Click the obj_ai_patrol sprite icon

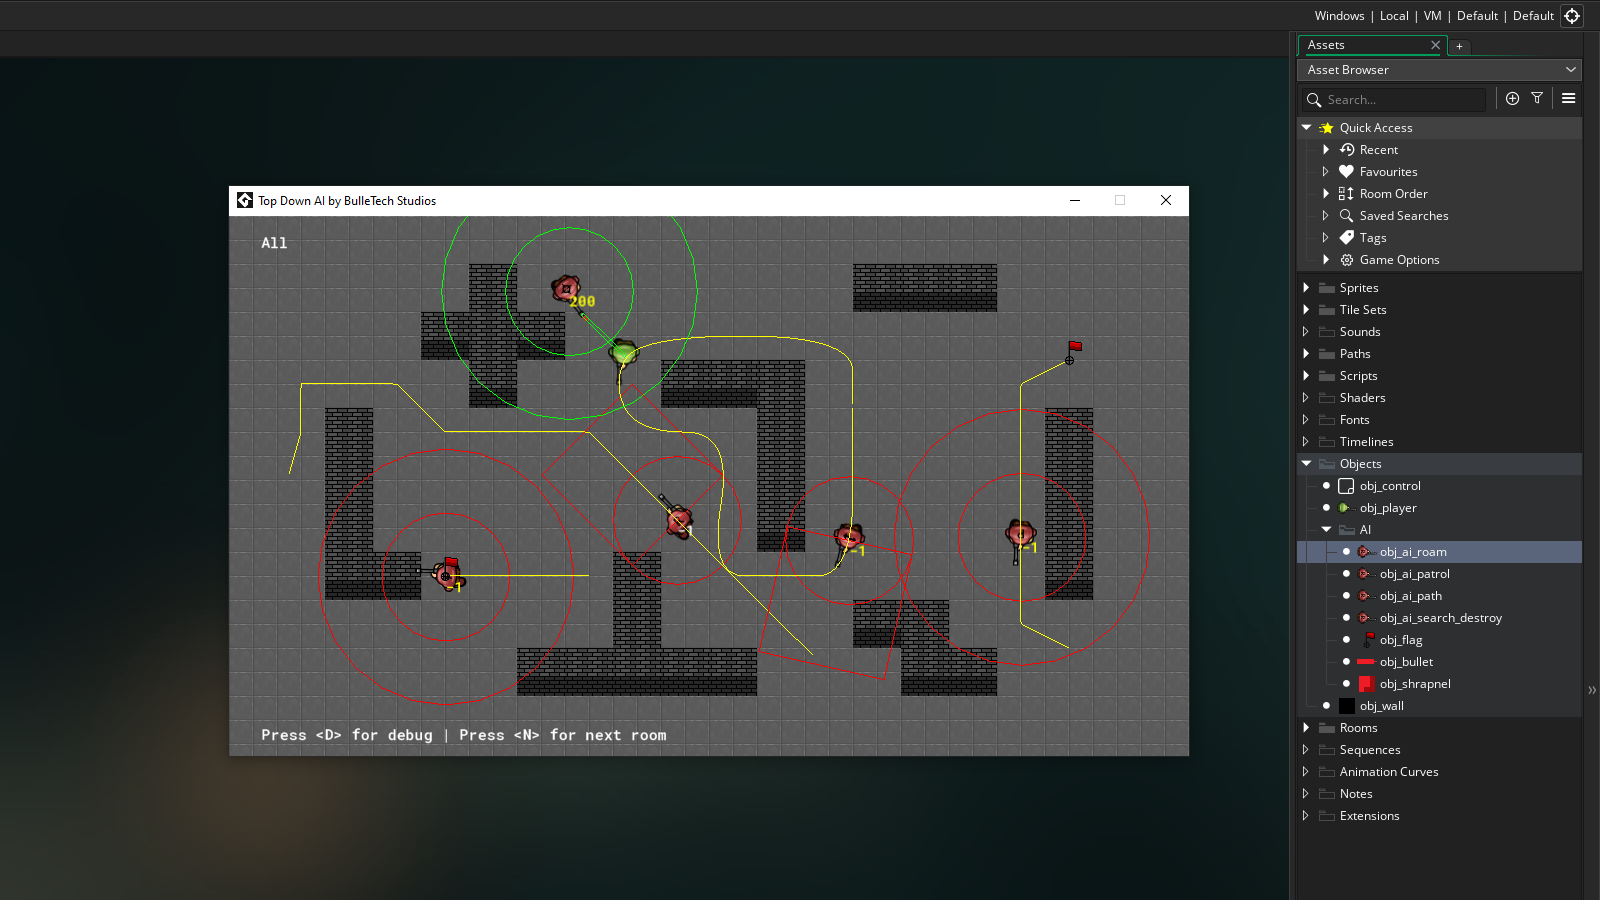[x=1365, y=574]
